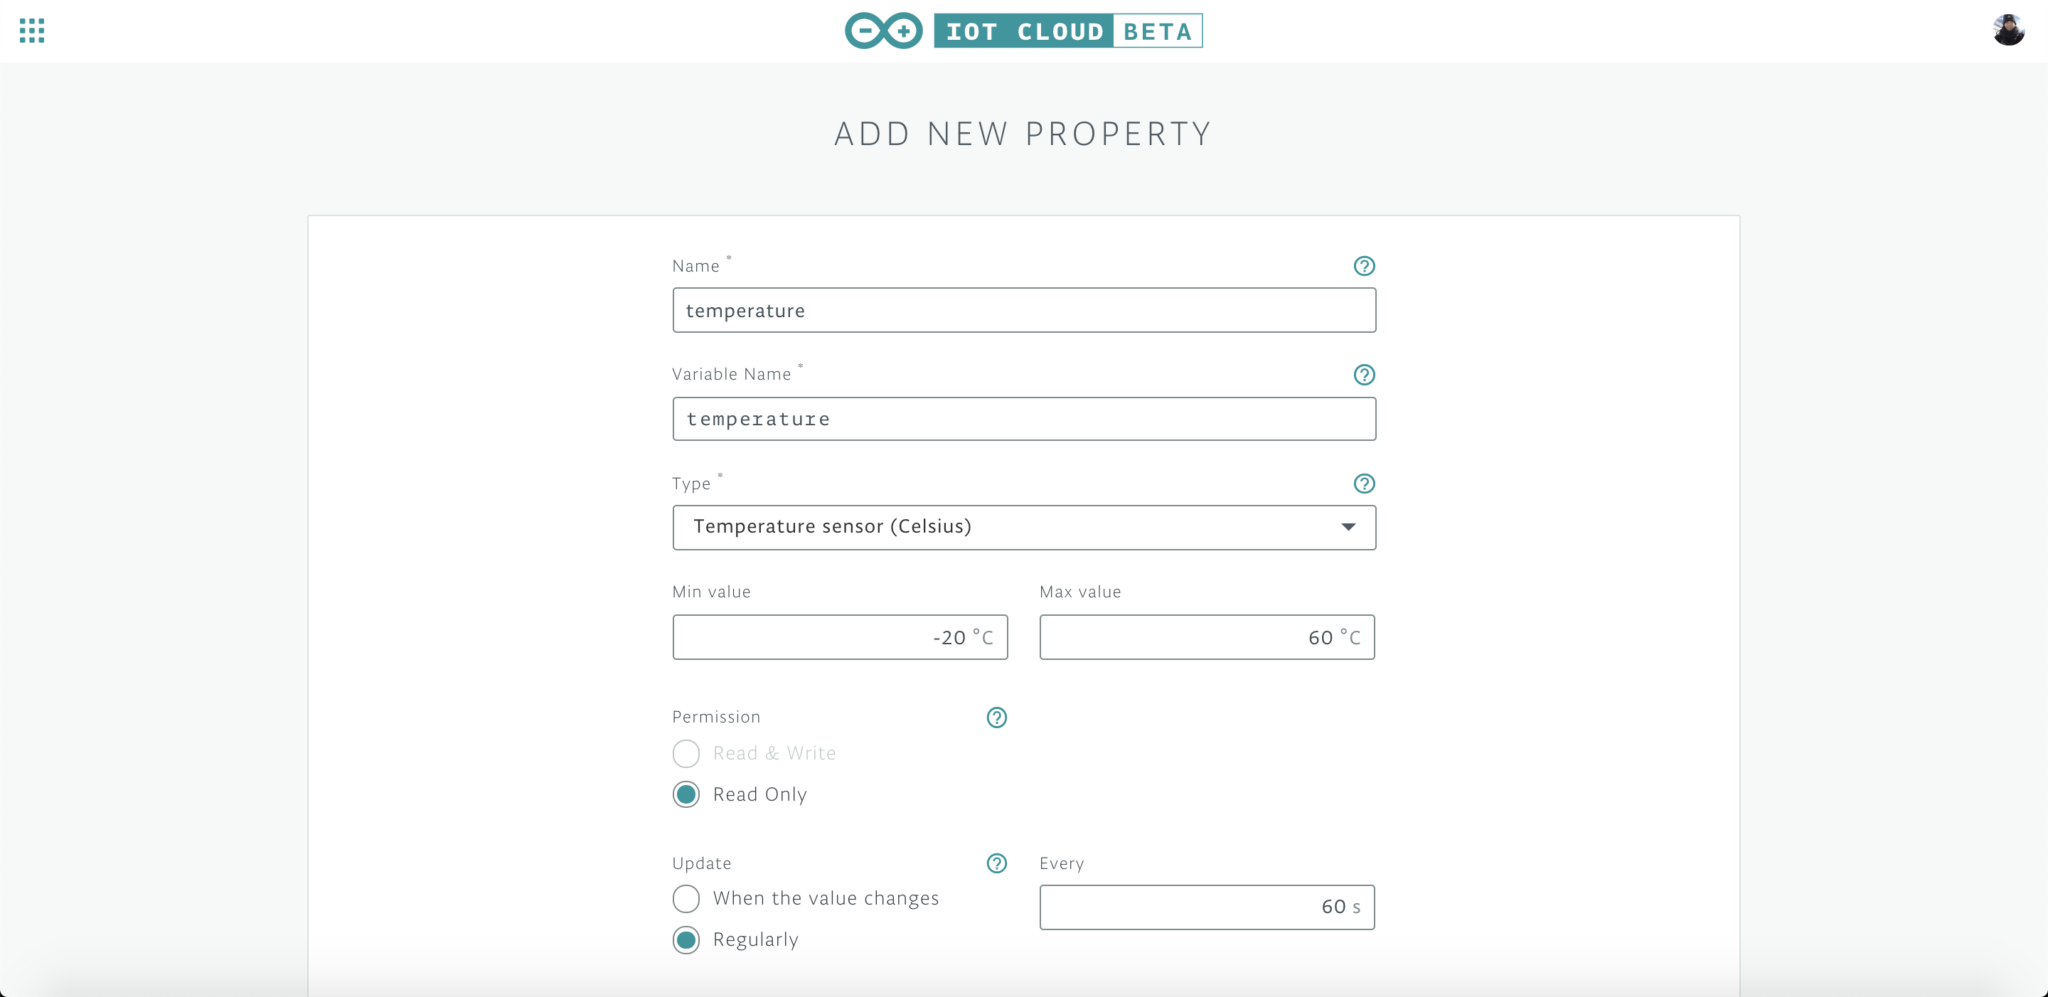Show help for Update options
This screenshot has width=2048, height=997.
tap(997, 864)
